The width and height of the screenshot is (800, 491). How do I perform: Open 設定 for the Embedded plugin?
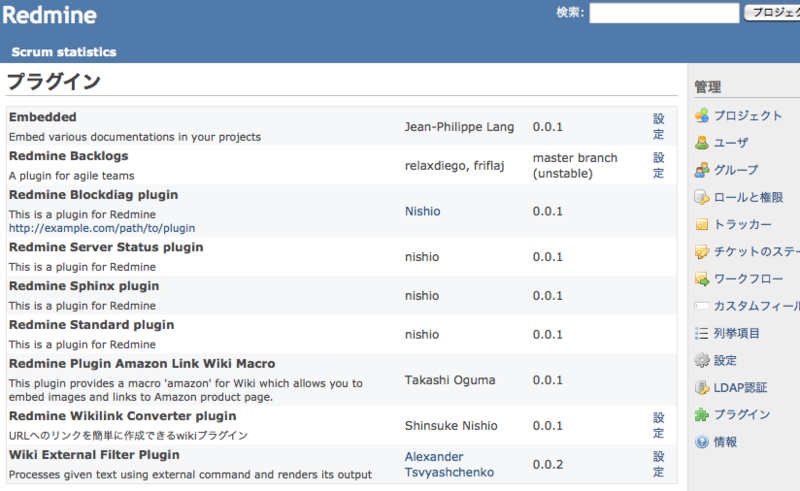(x=658, y=126)
